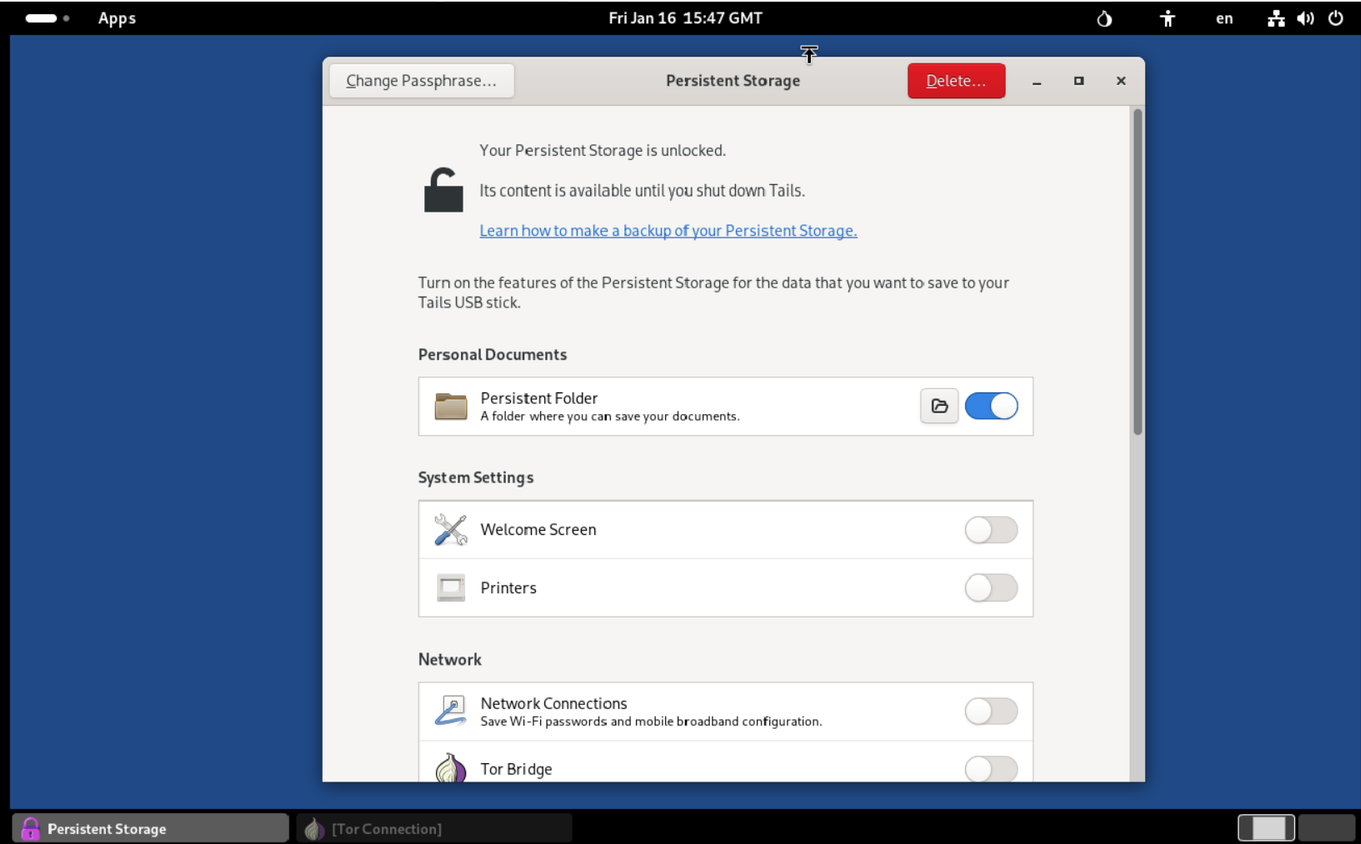Enable the Tor Bridge switch
The image size is (1361, 844).
click(991, 768)
